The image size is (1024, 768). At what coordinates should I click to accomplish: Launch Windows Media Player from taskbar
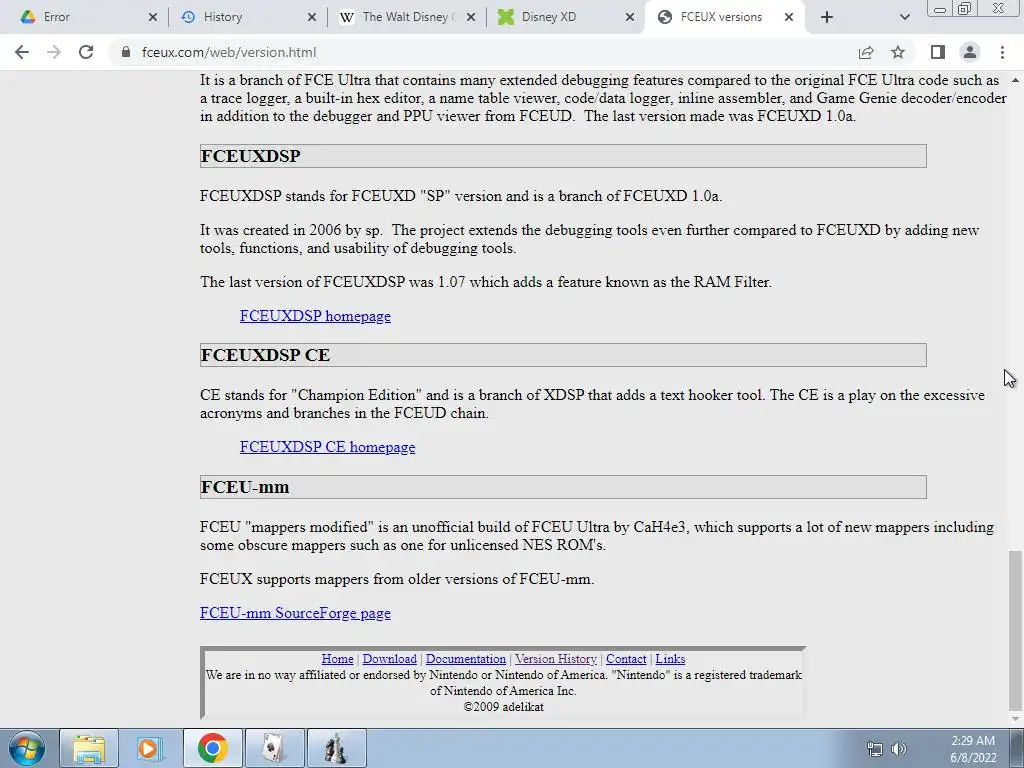click(150, 748)
